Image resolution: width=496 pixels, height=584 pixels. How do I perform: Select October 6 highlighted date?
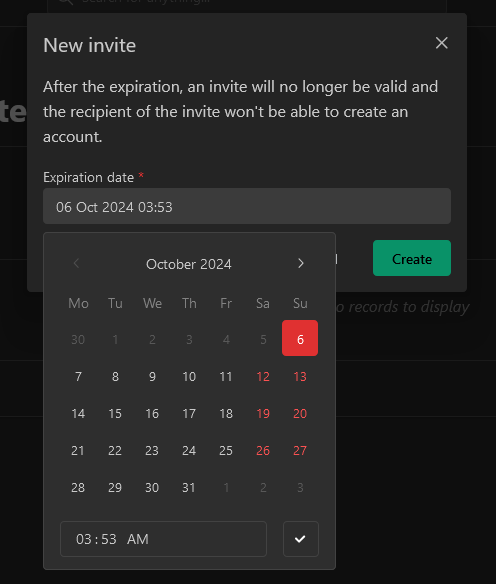click(x=300, y=338)
